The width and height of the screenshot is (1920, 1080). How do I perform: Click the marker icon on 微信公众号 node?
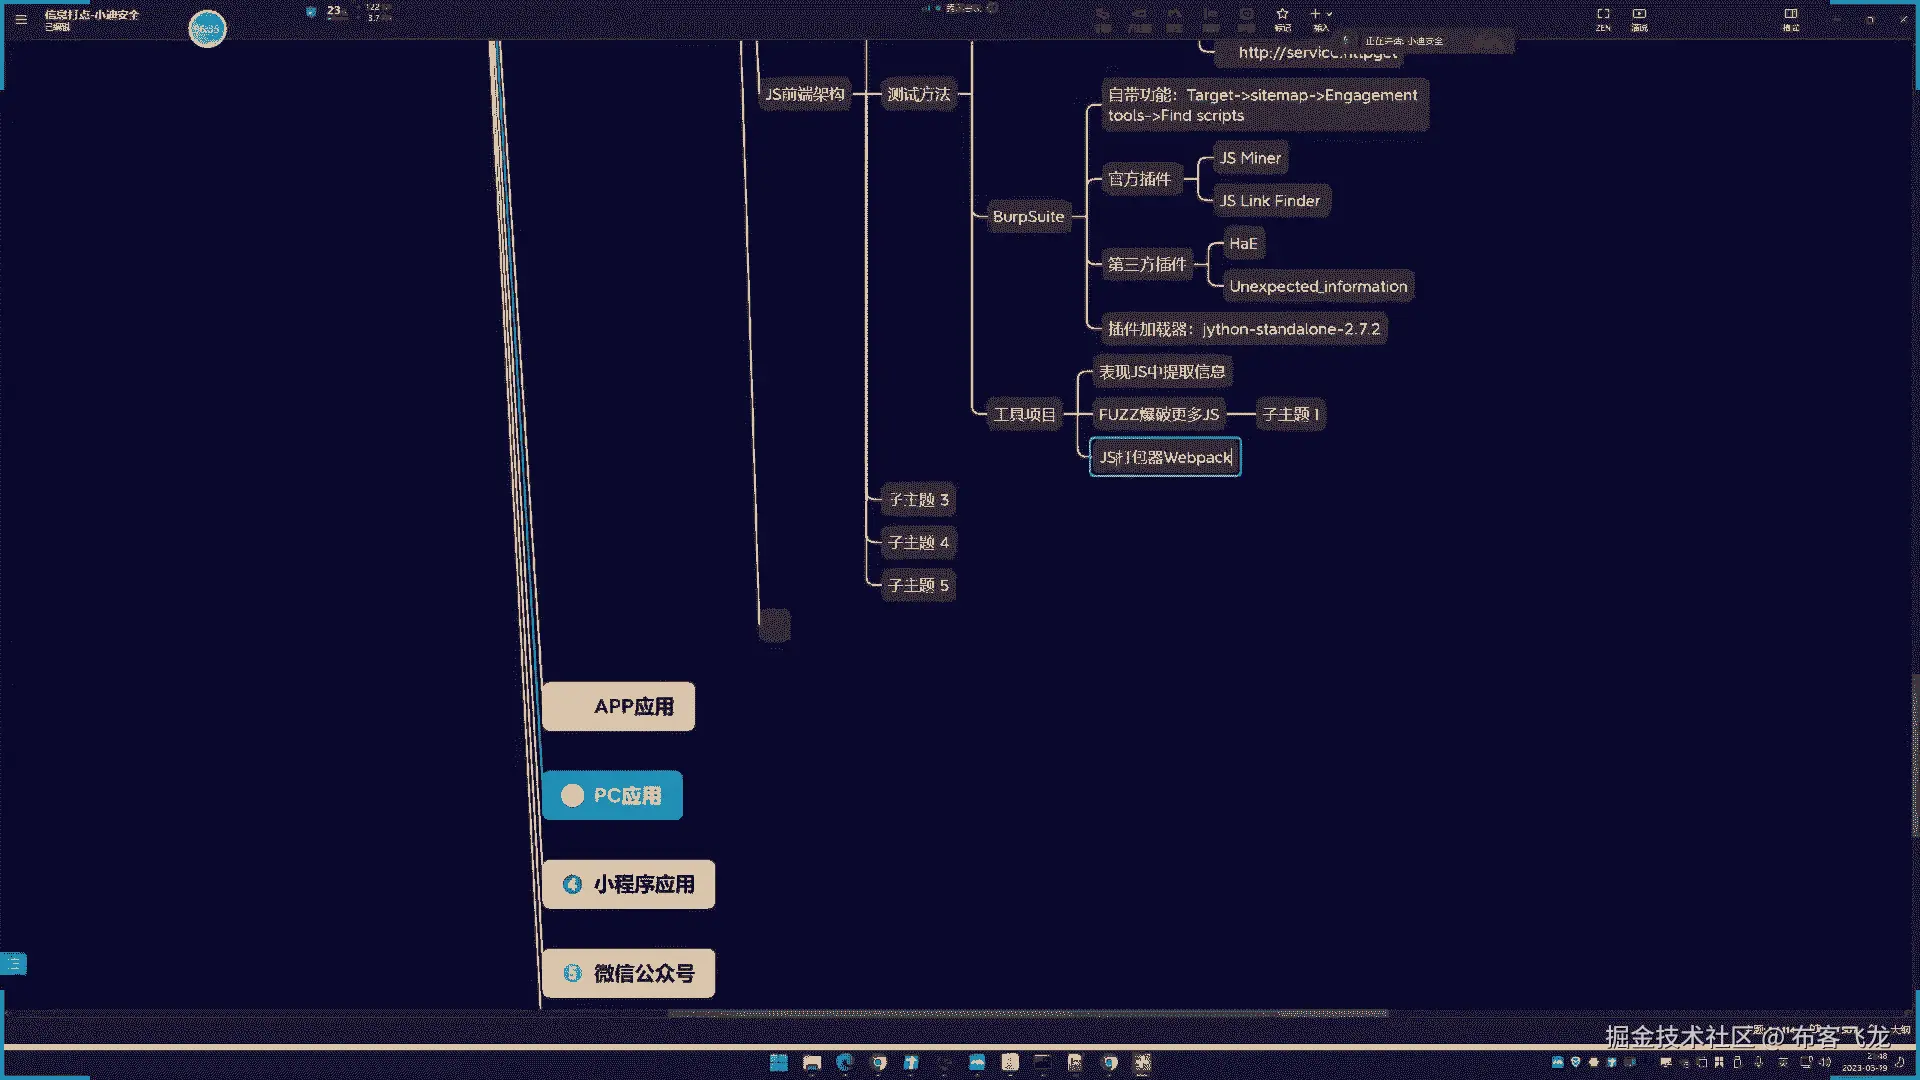(572, 973)
